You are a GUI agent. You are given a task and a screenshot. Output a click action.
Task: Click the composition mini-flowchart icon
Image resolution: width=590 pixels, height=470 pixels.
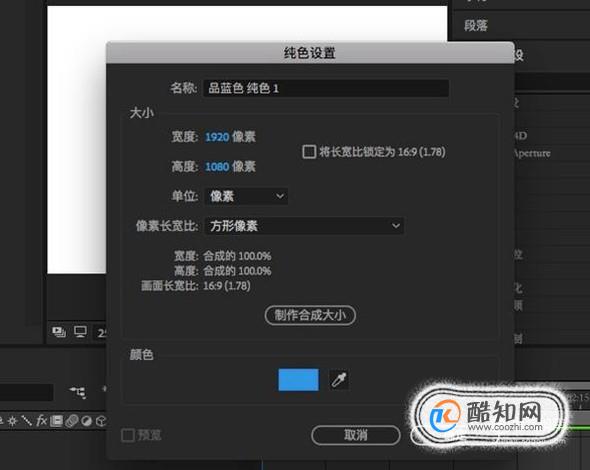point(78,392)
